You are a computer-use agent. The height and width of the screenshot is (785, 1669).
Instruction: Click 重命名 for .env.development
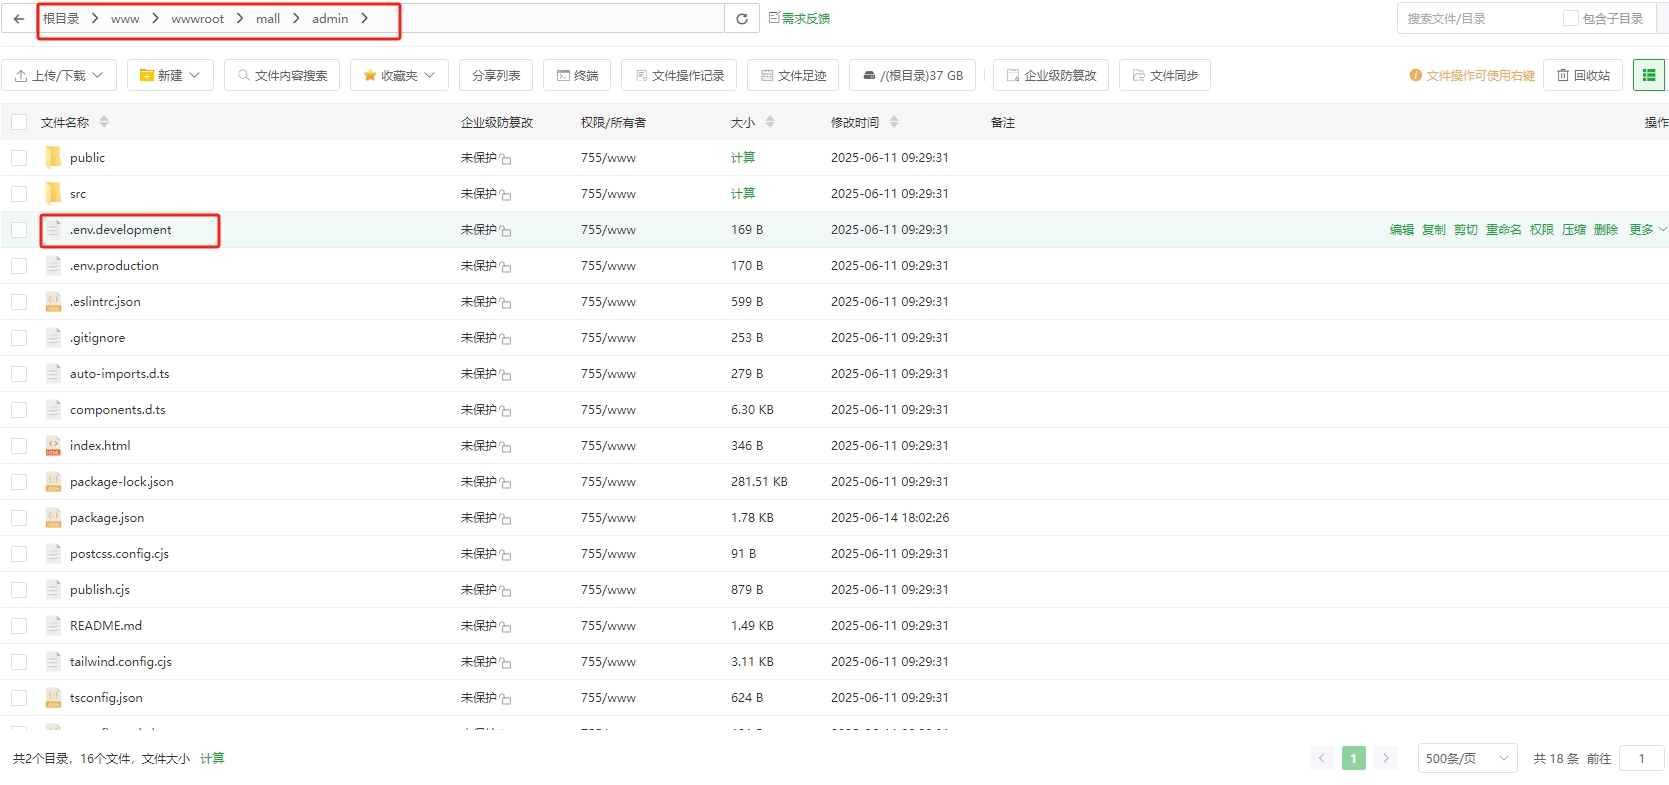(x=1504, y=230)
